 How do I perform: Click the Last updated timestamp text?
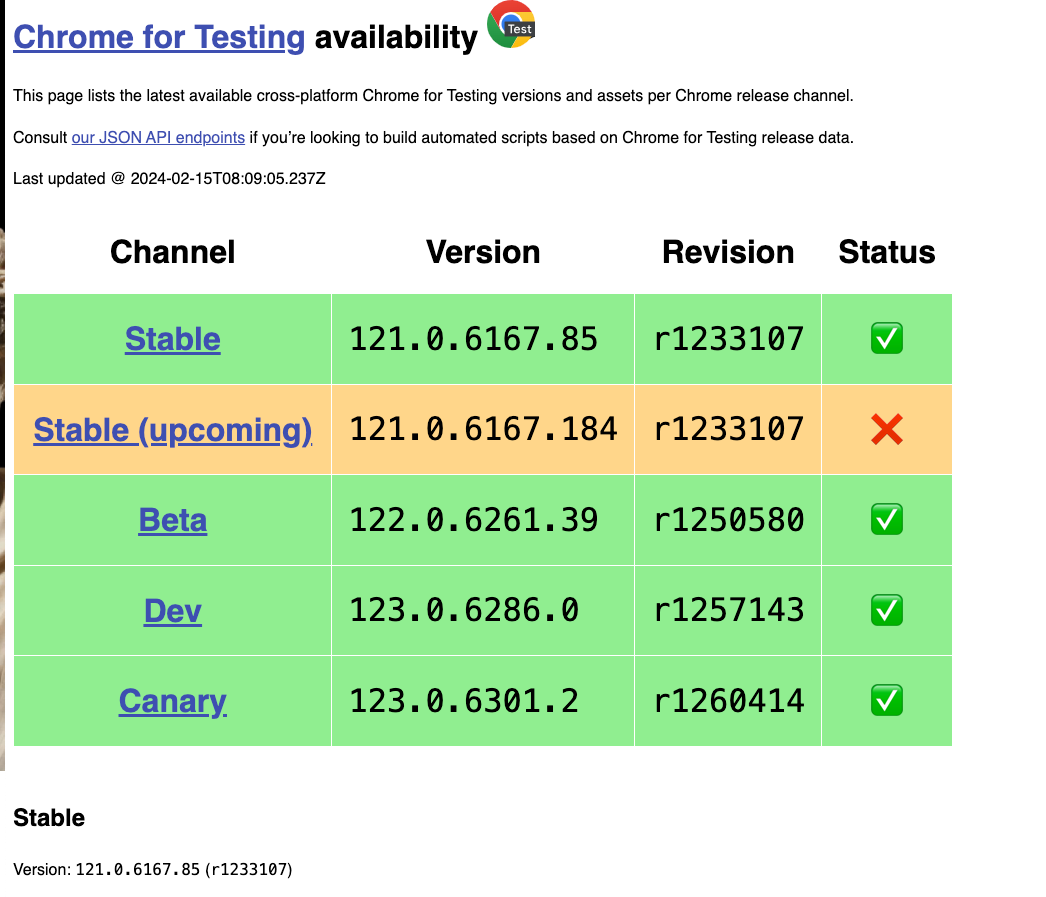pos(169,179)
